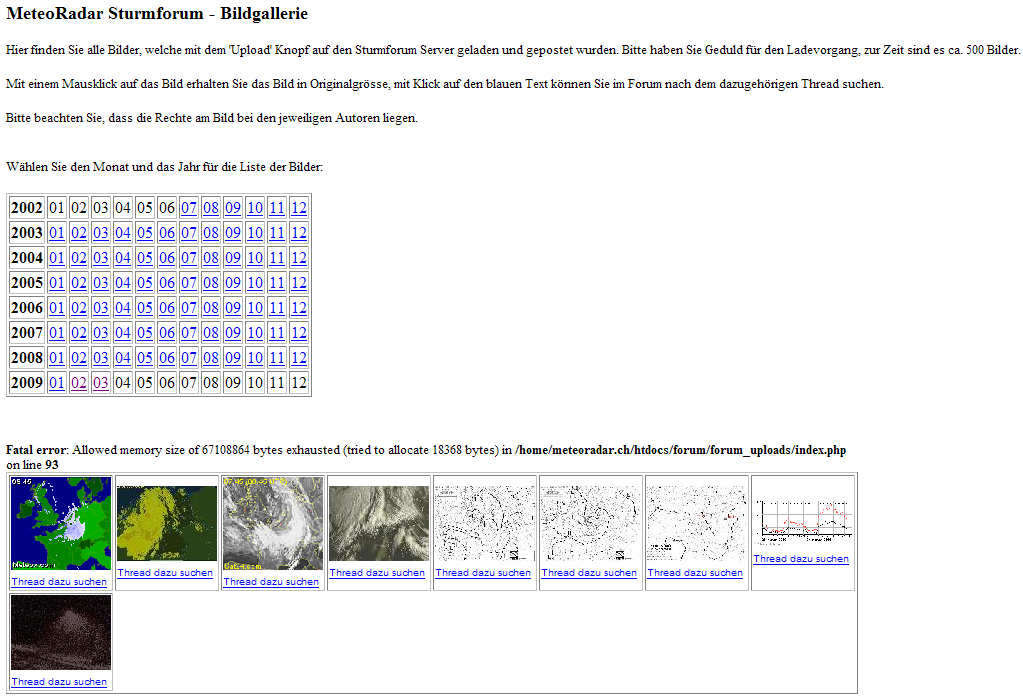This screenshot has width=1023, height=699.
Task: Open the olive-toned cloud satellite thumbnail
Action: click(x=379, y=523)
